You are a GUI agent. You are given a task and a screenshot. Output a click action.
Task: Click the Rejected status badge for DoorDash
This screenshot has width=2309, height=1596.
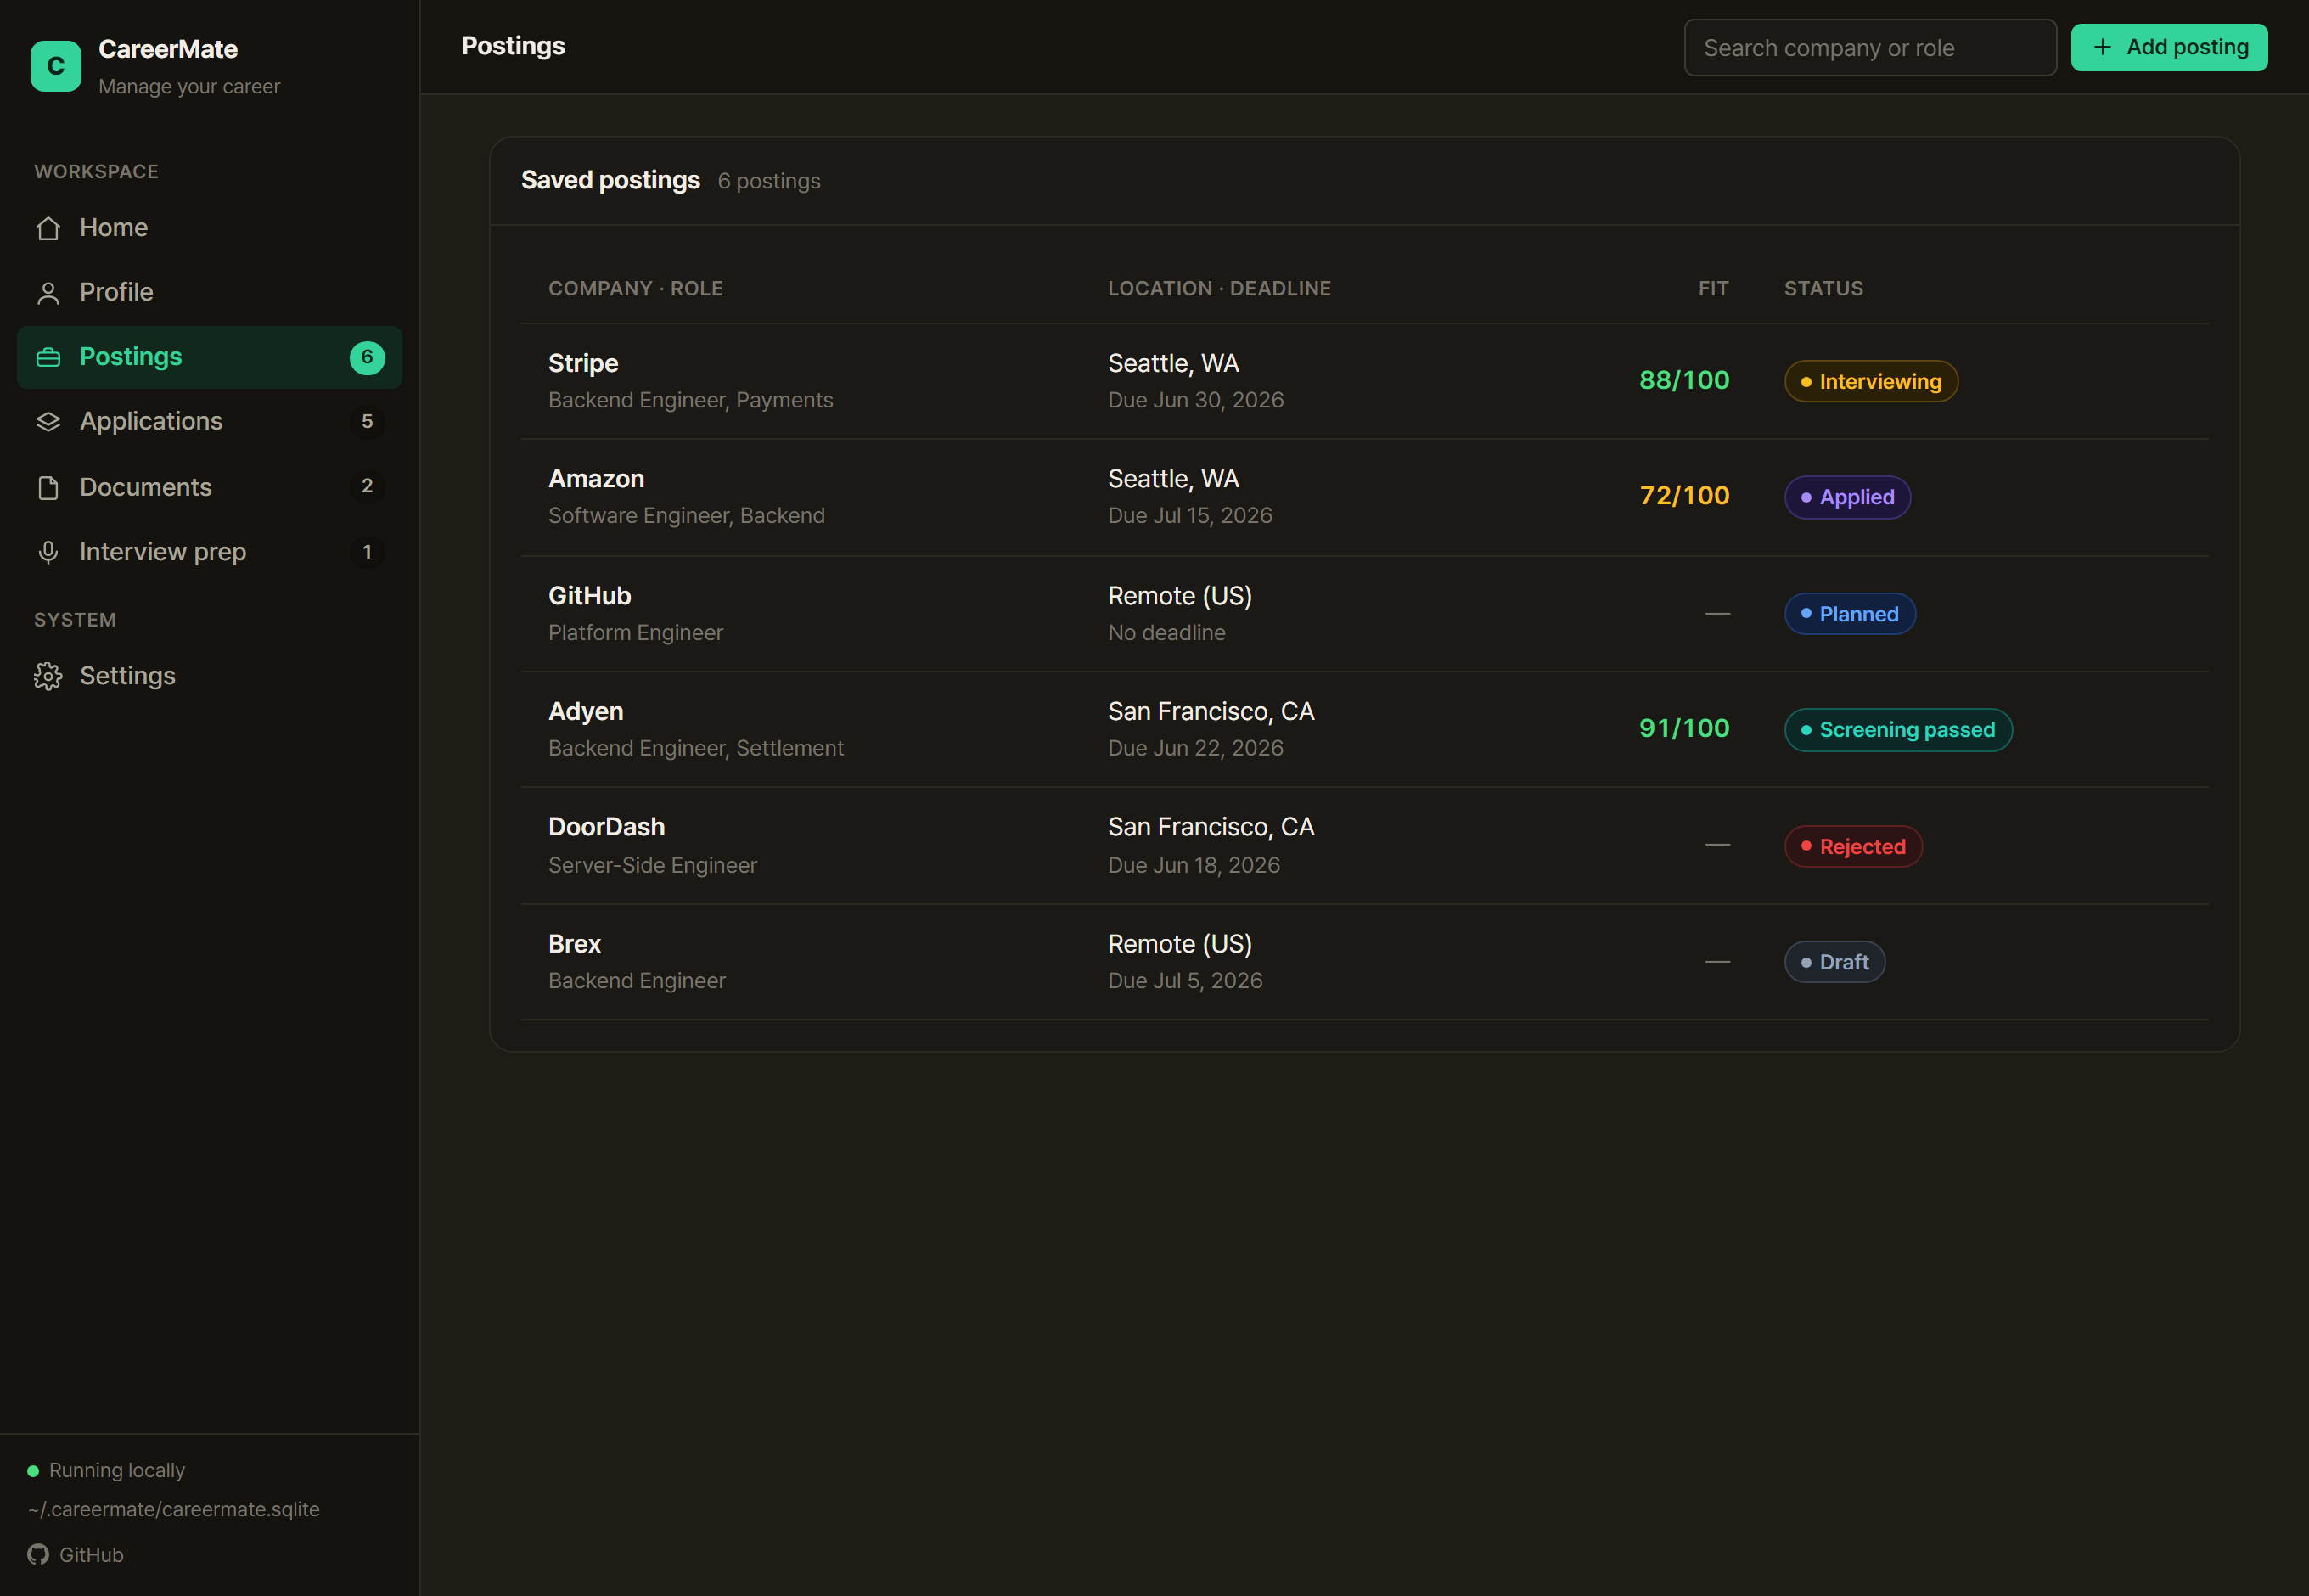click(1853, 846)
